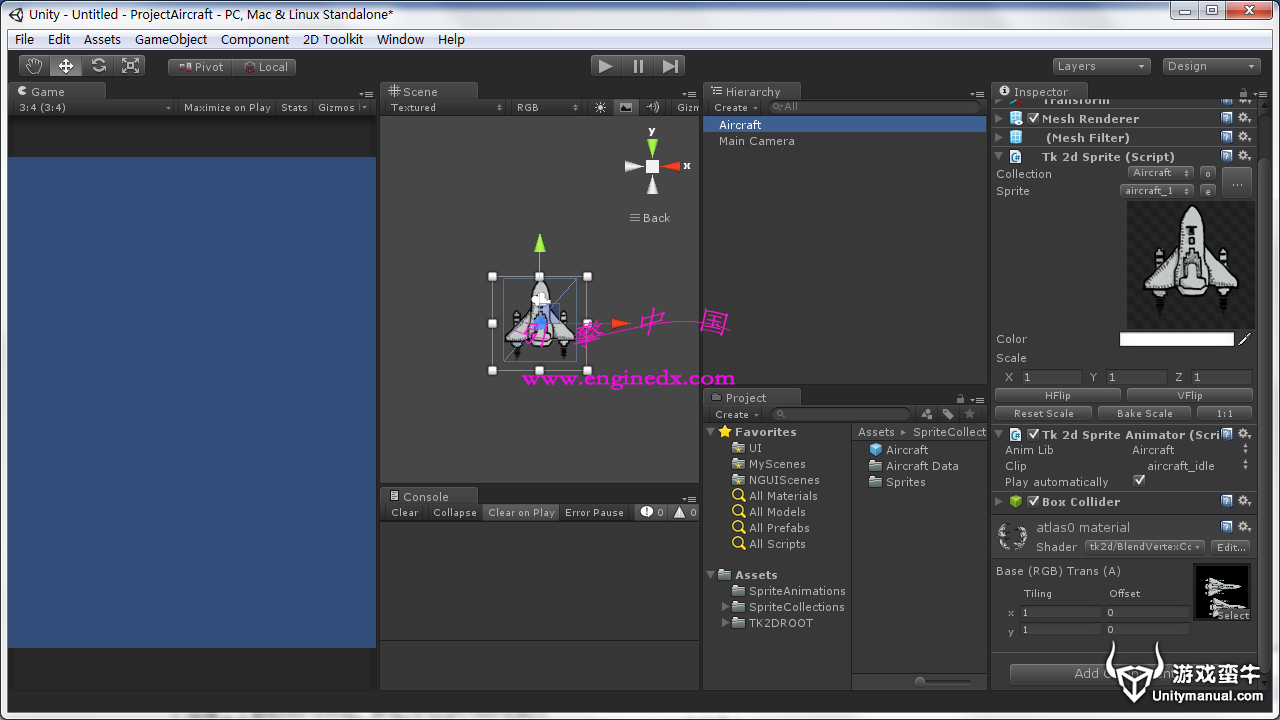This screenshot has height=720, width=1280.
Task: Toggle scene audio speaker icon
Action: click(653, 107)
